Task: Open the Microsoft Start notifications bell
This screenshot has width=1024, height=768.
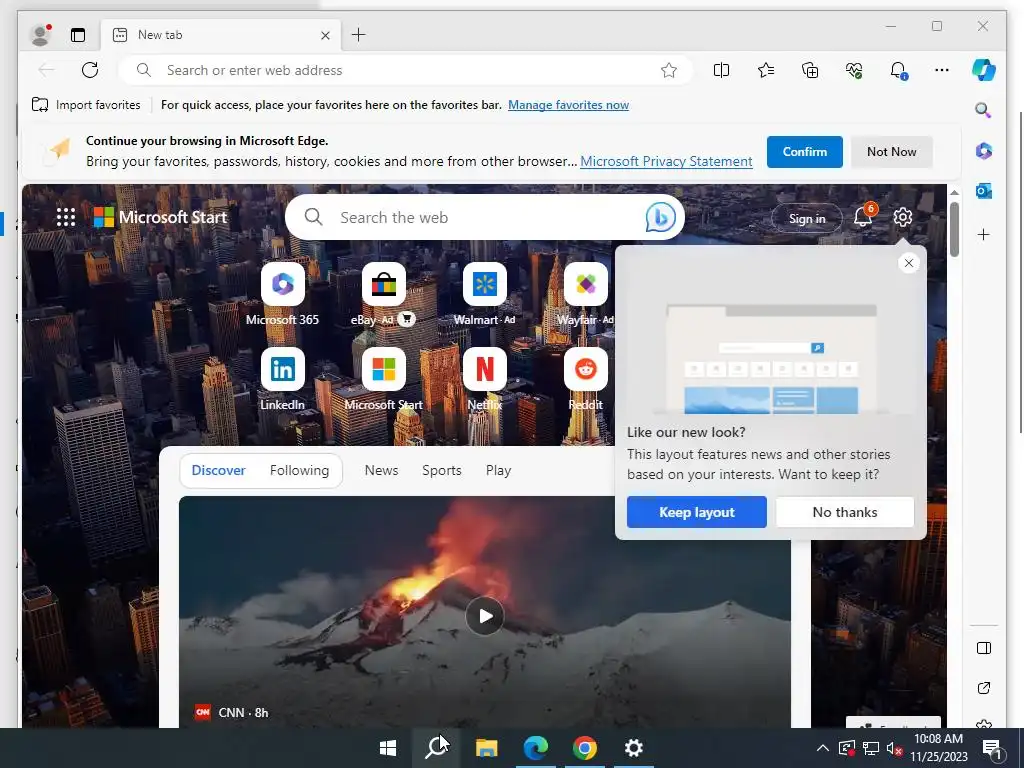Action: [863, 216]
